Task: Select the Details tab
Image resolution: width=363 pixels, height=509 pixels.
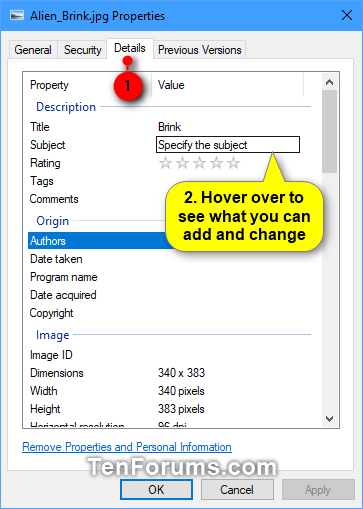Action: [x=130, y=48]
